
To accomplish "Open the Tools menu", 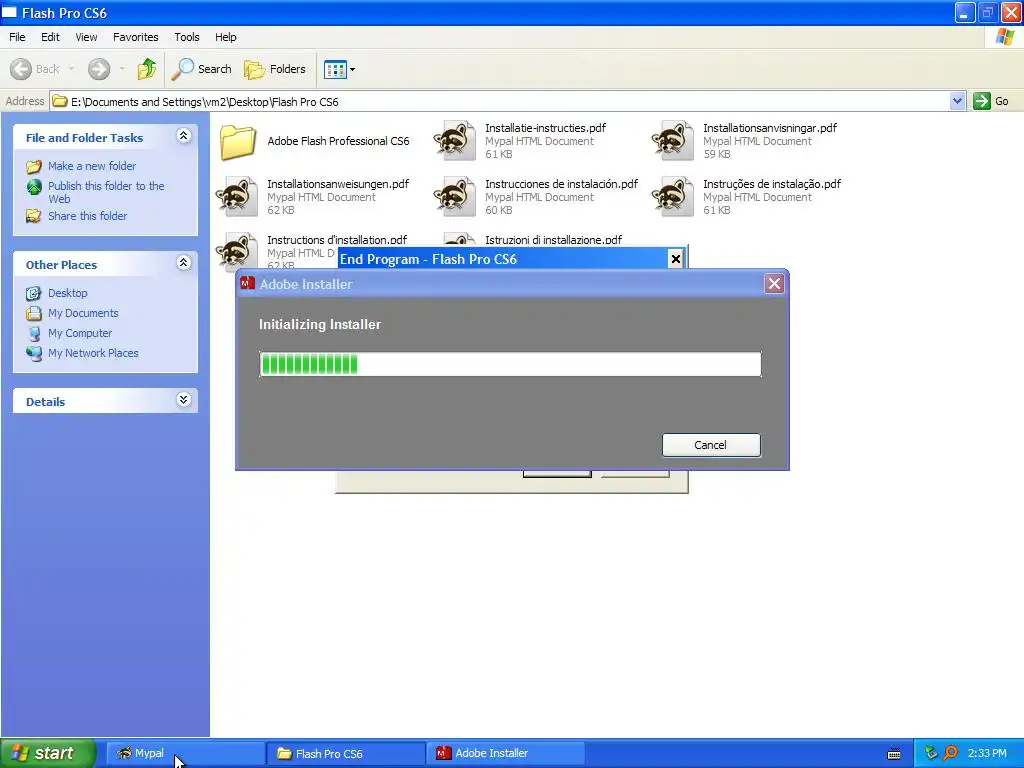I will coord(187,37).
